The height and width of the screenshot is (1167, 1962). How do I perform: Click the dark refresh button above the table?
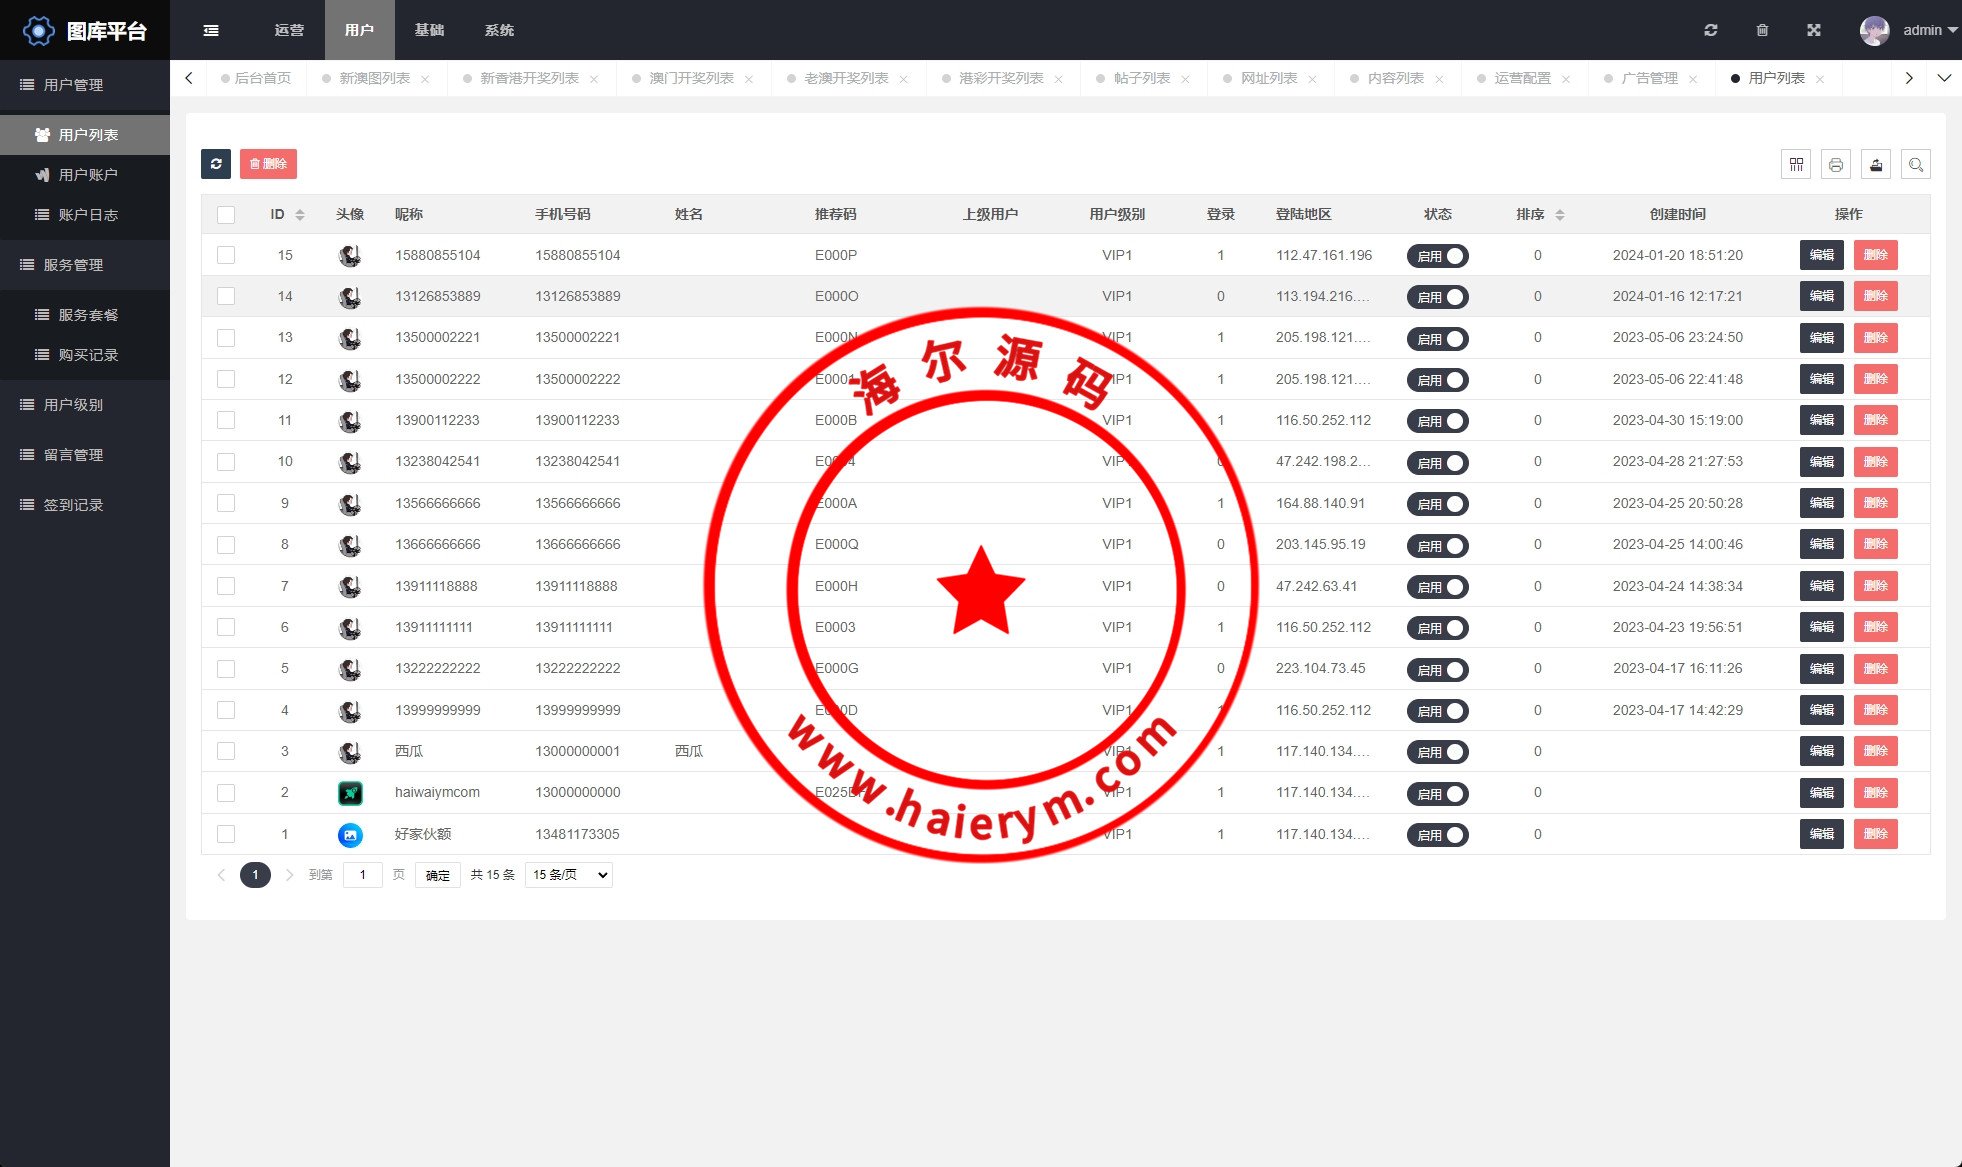(x=216, y=164)
